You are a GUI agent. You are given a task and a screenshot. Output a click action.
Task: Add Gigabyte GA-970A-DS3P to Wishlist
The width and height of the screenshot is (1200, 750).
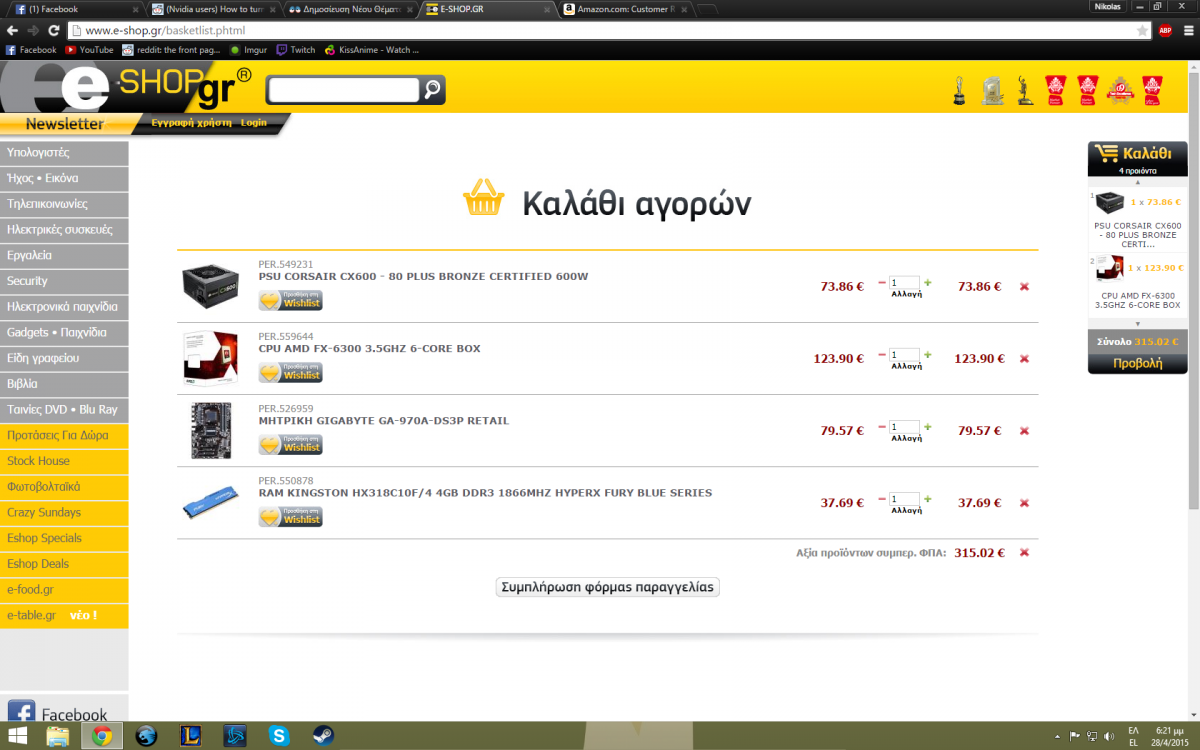[291, 445]
